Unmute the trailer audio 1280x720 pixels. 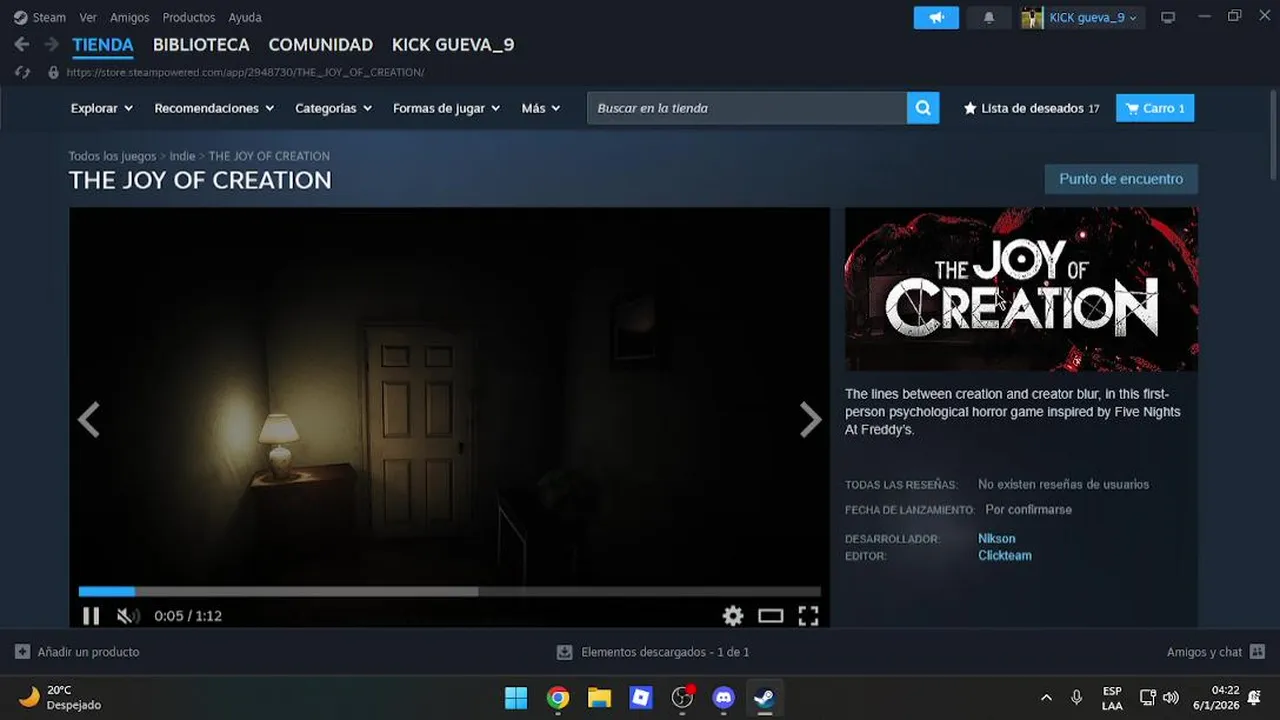pos(128,616)
